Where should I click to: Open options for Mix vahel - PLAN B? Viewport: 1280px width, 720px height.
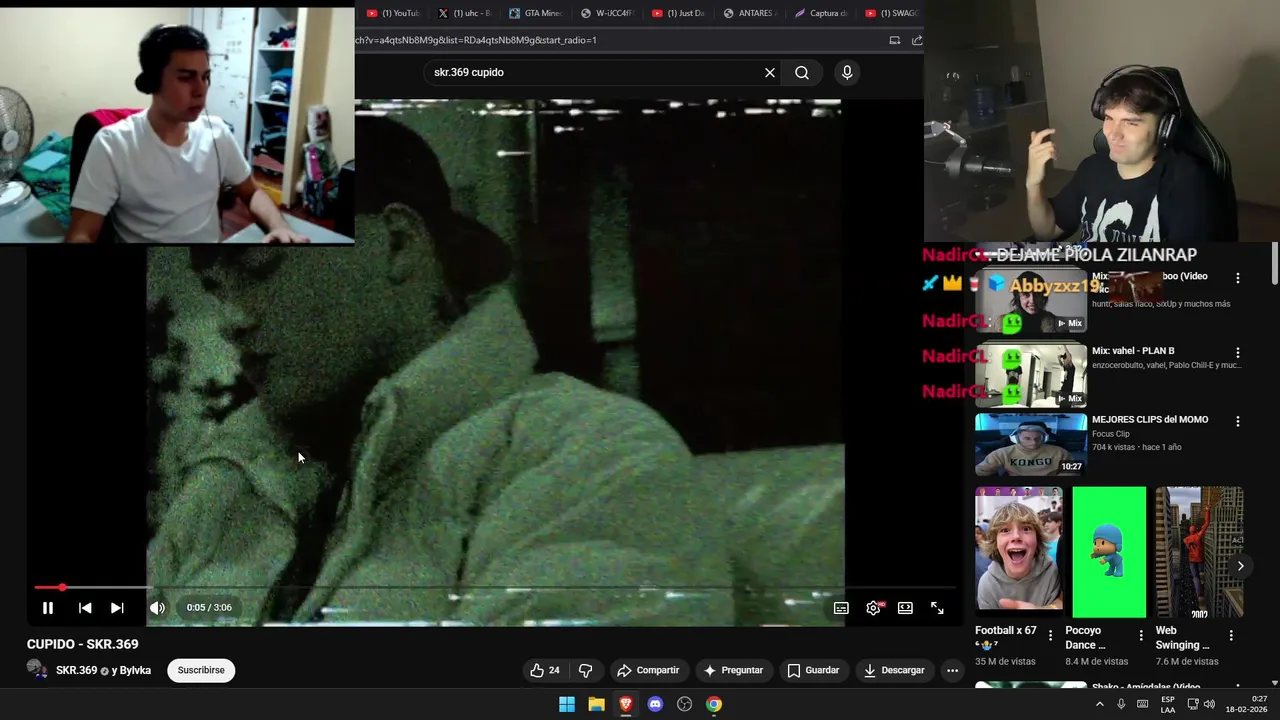[1237, 353]
